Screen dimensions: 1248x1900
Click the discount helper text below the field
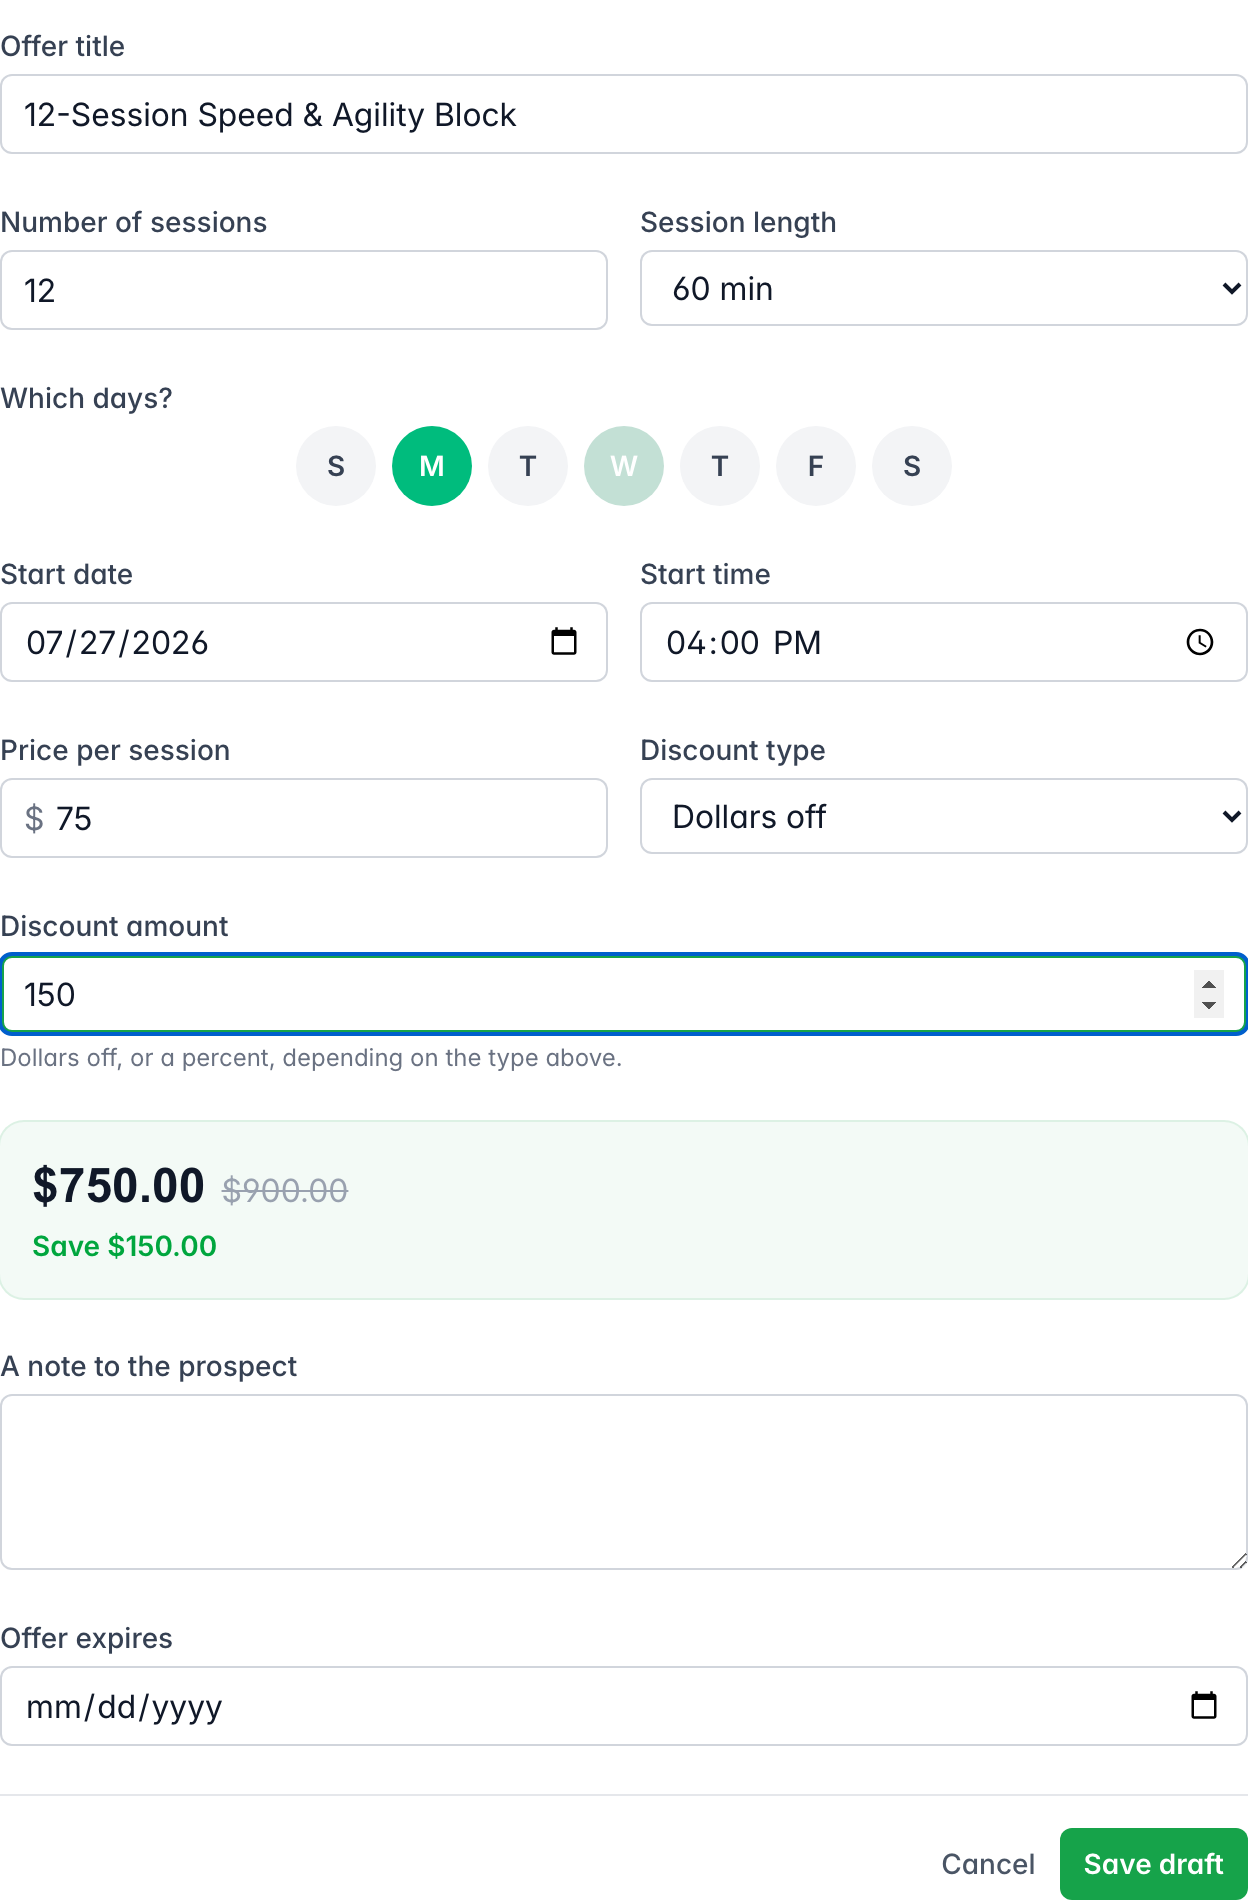click(311, 1058)
